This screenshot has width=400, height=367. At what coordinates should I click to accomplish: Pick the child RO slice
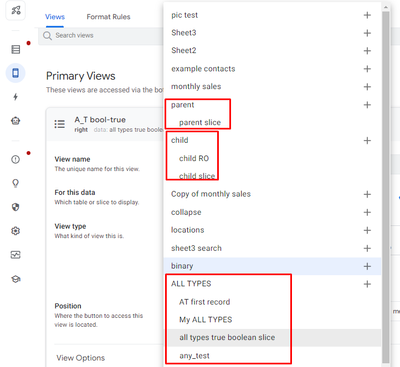pyautogui.click(x=194, y=158)
